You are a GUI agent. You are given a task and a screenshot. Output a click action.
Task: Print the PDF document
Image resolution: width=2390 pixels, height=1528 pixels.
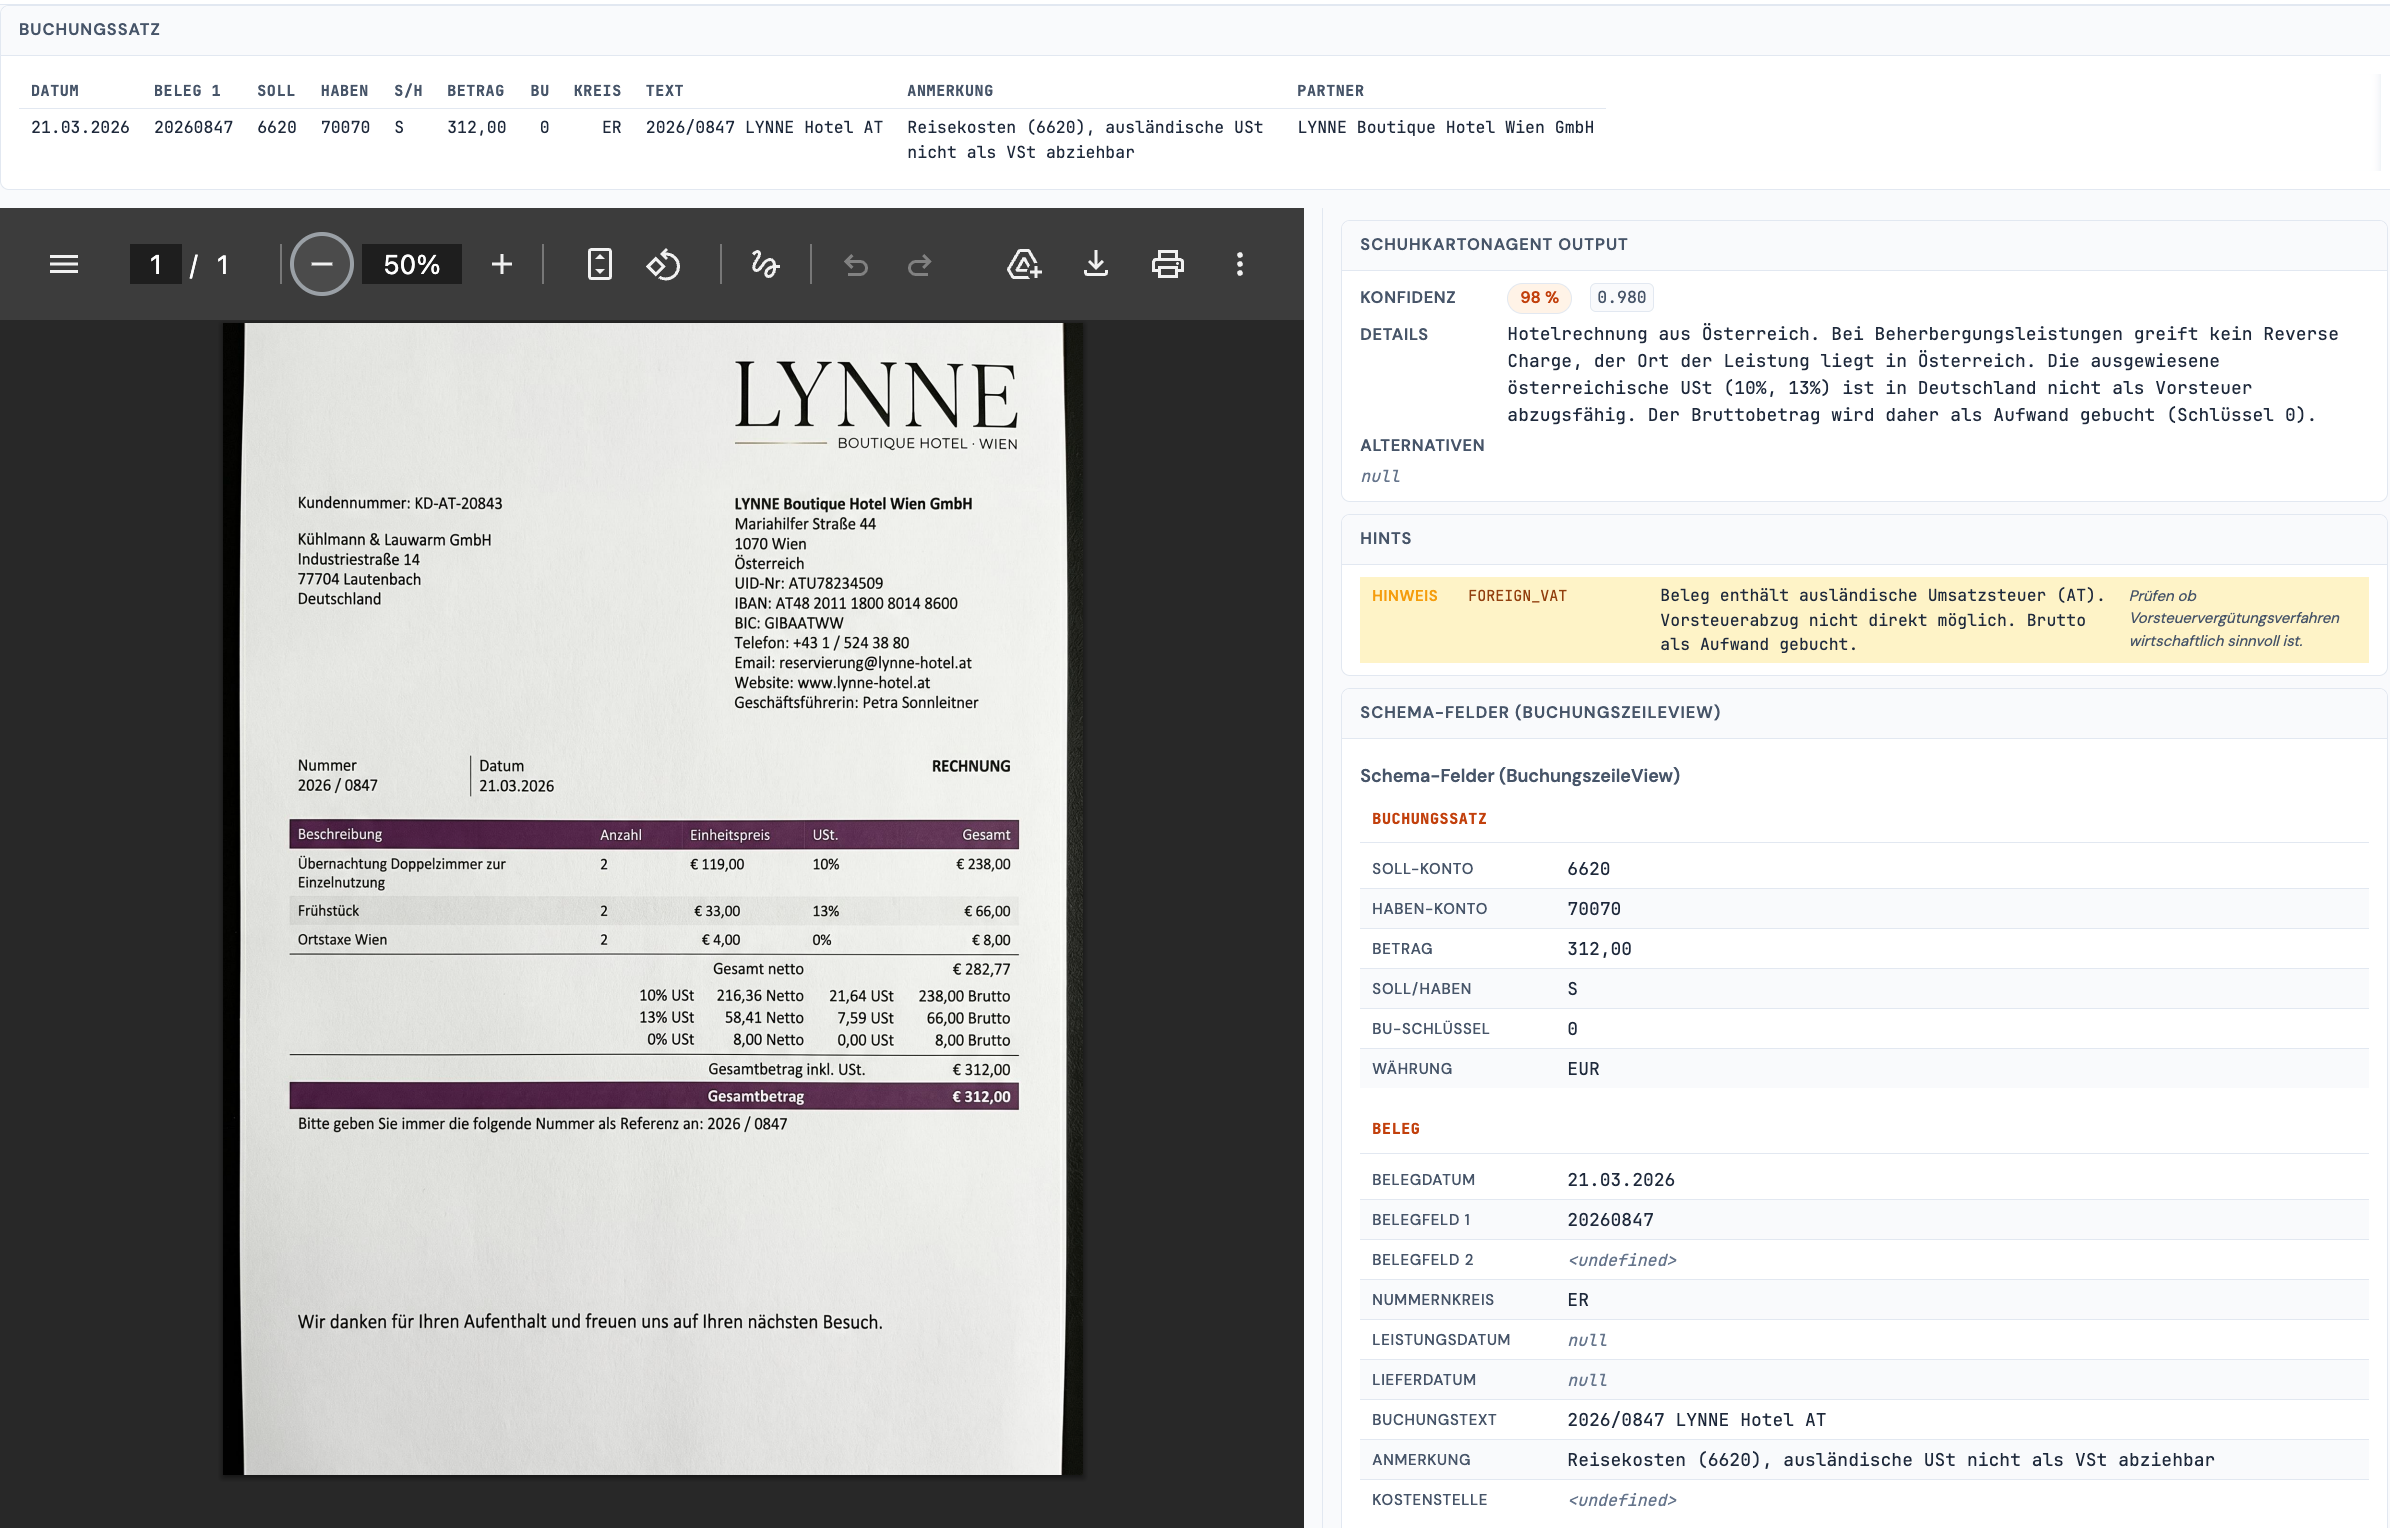click(1167, 264)
